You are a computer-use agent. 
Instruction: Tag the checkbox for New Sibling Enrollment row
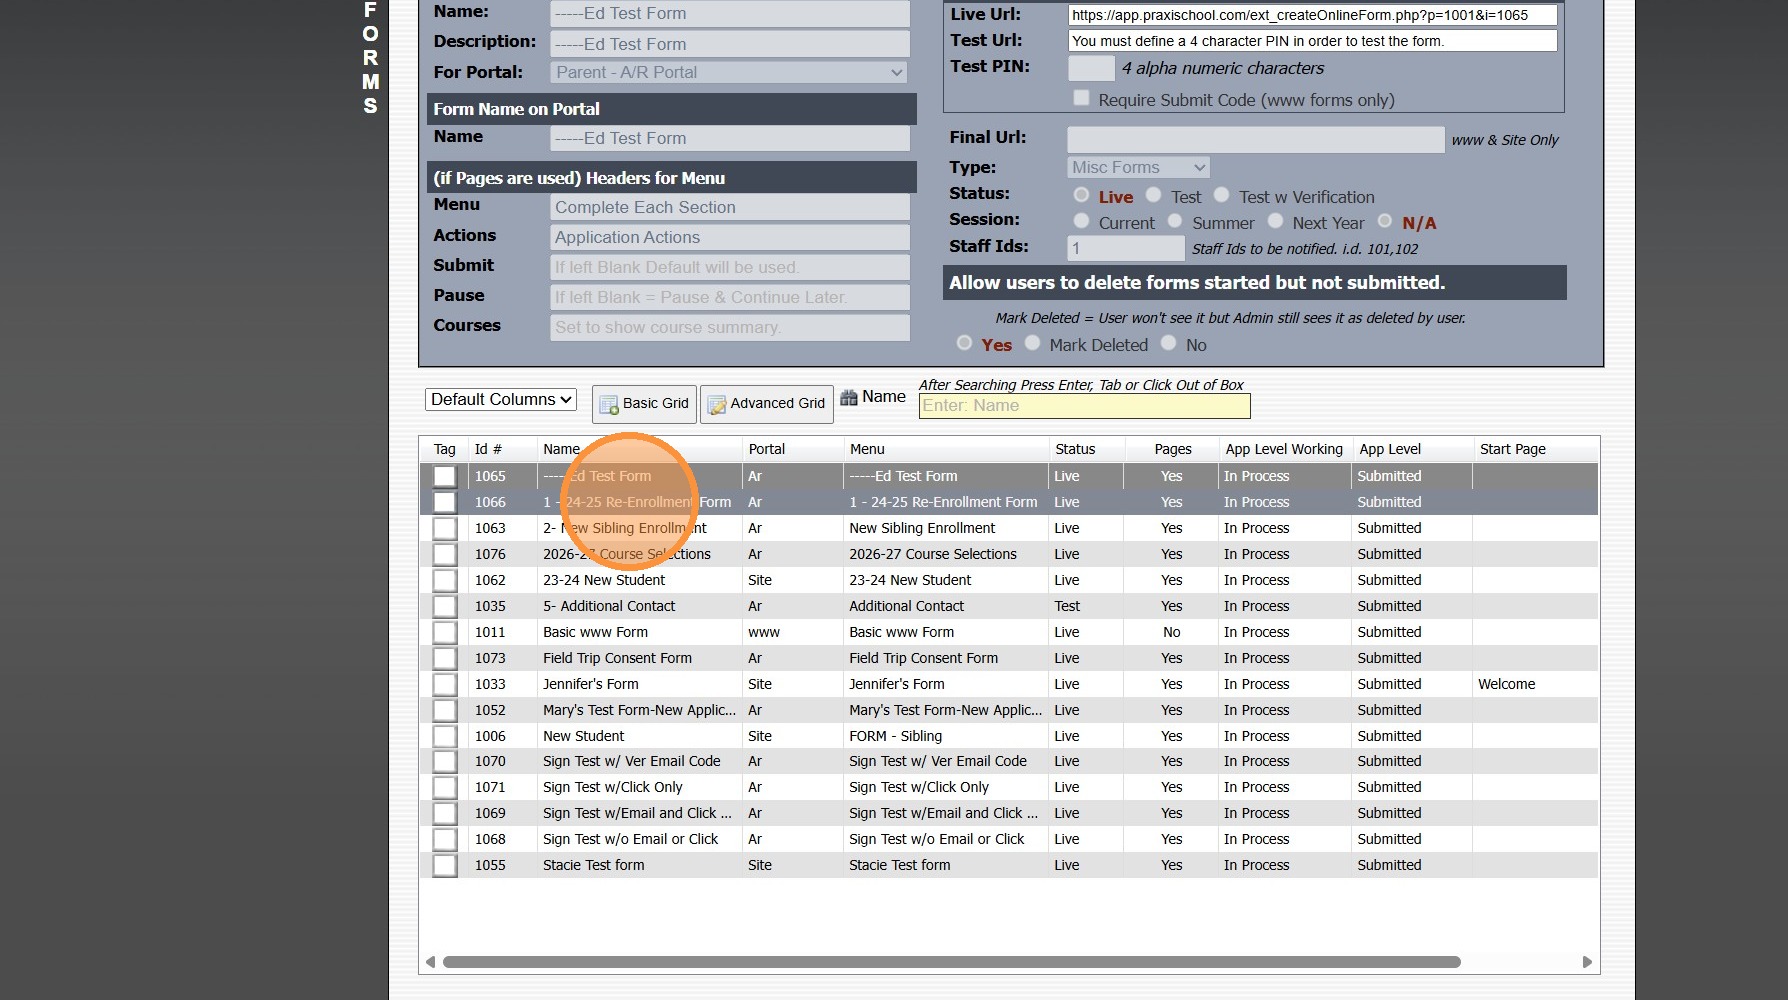pos(444,528)
